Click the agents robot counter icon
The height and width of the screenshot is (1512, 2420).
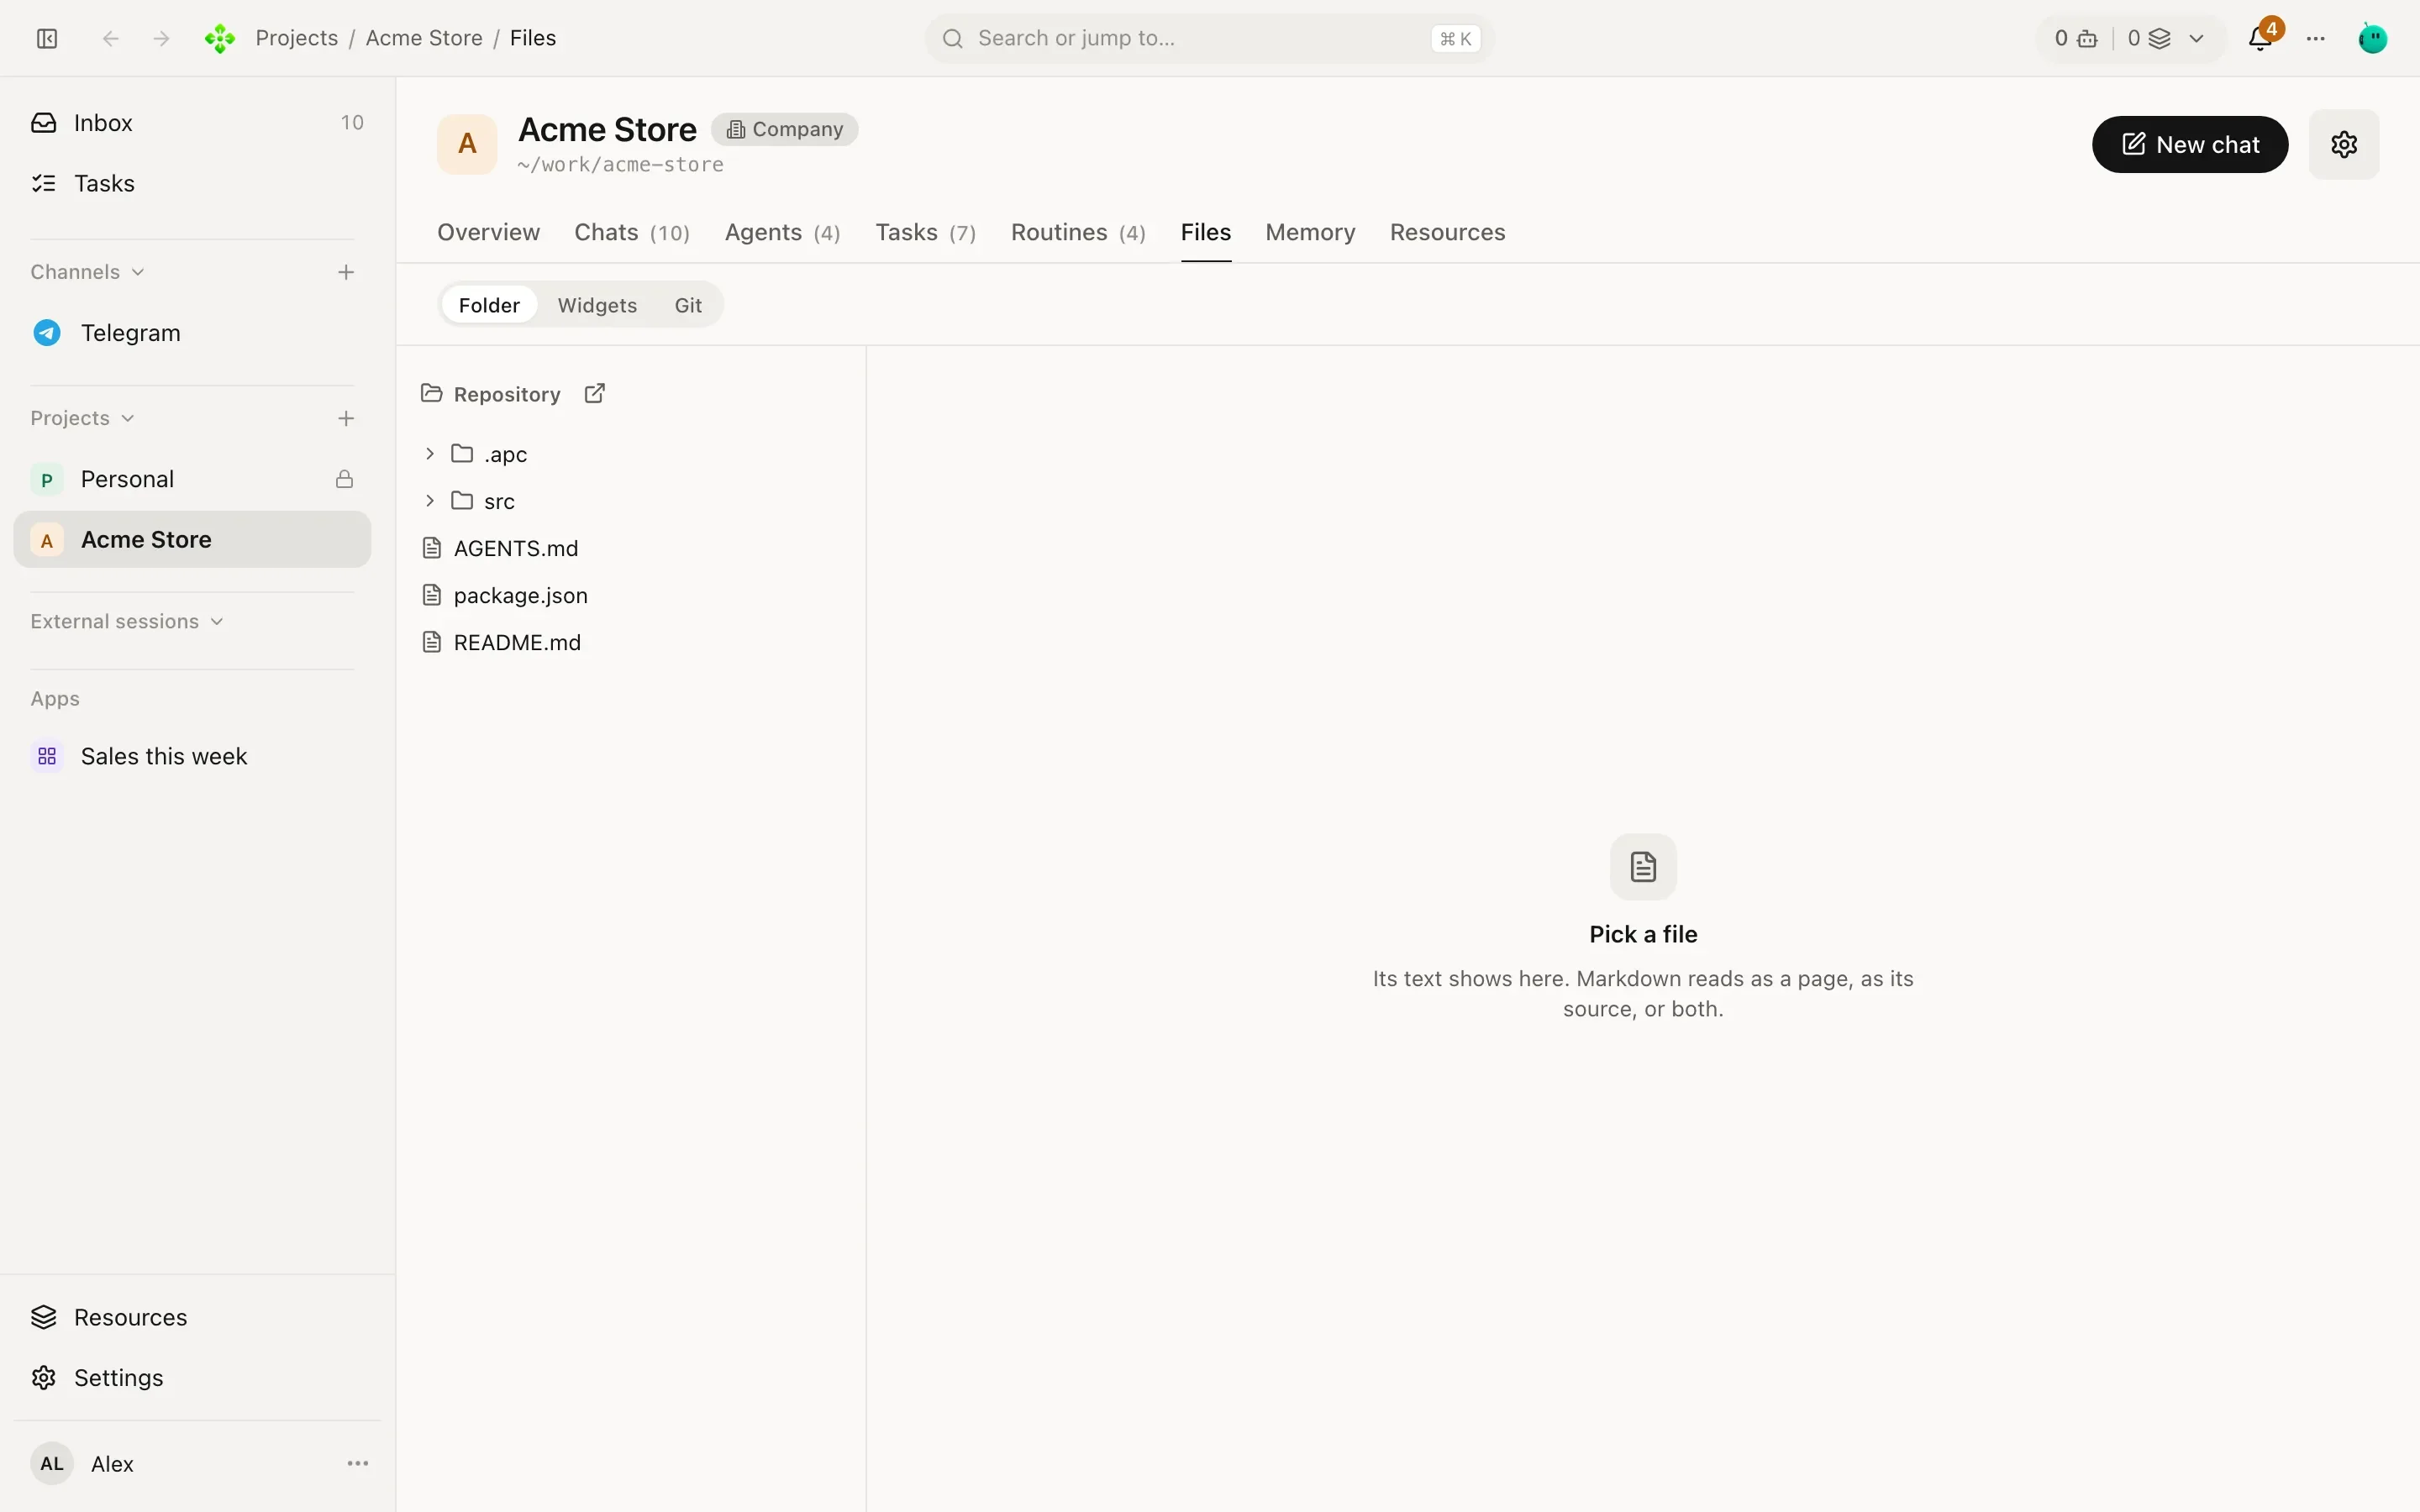pyautogui.click(x=2087, y=39)
